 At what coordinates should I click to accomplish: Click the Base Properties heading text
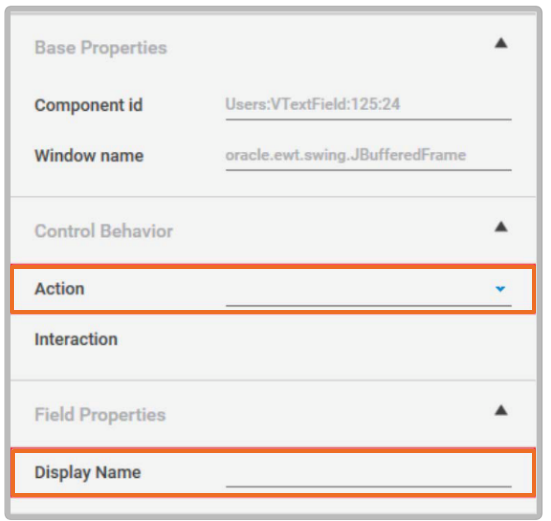pos(101,47)
